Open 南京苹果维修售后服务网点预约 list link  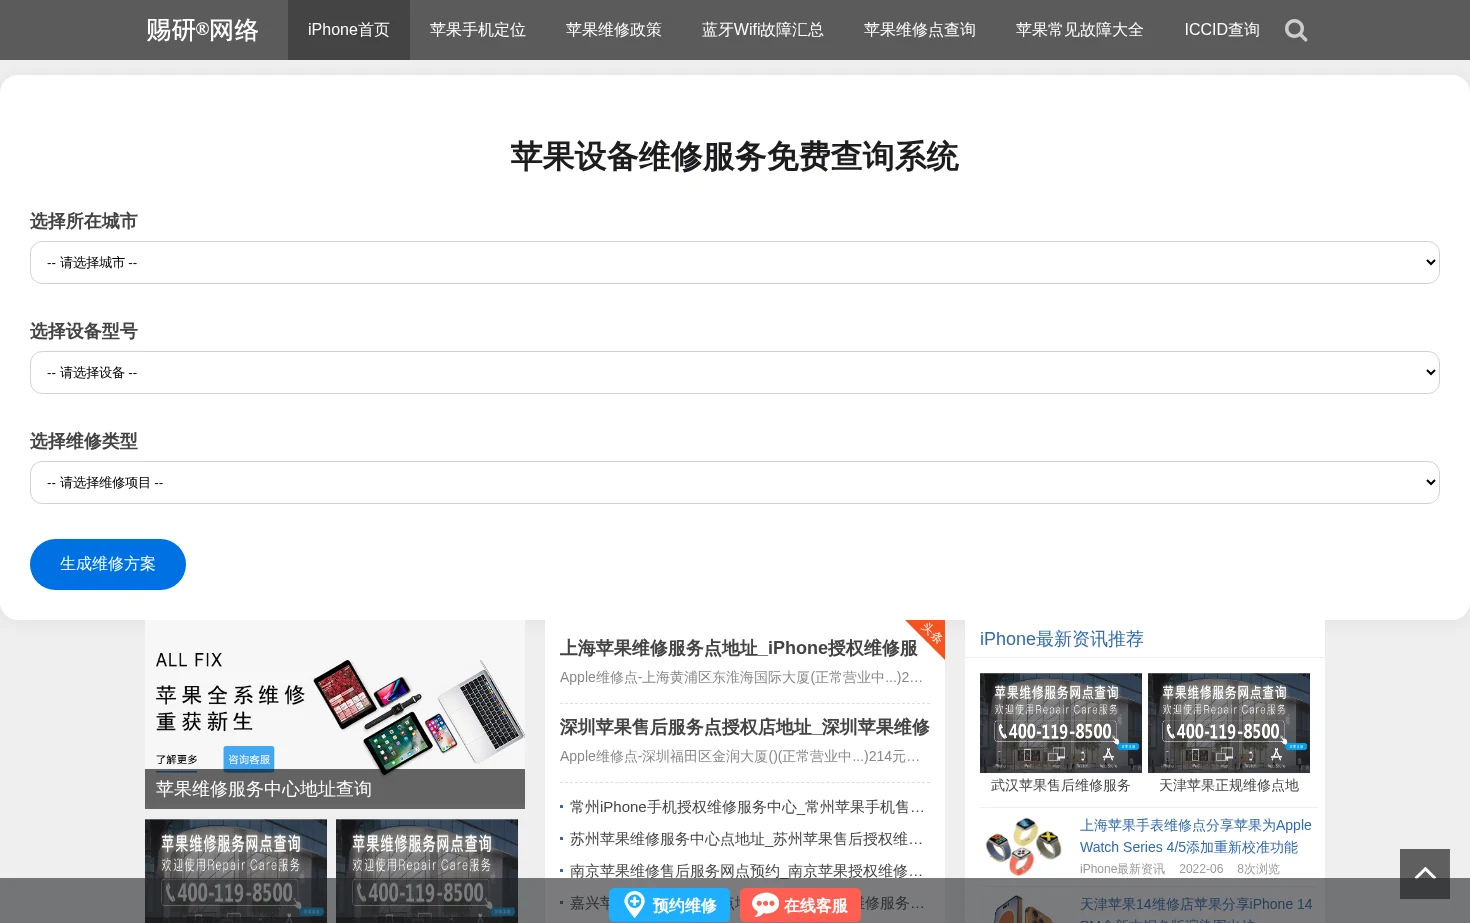pos(747,871)
